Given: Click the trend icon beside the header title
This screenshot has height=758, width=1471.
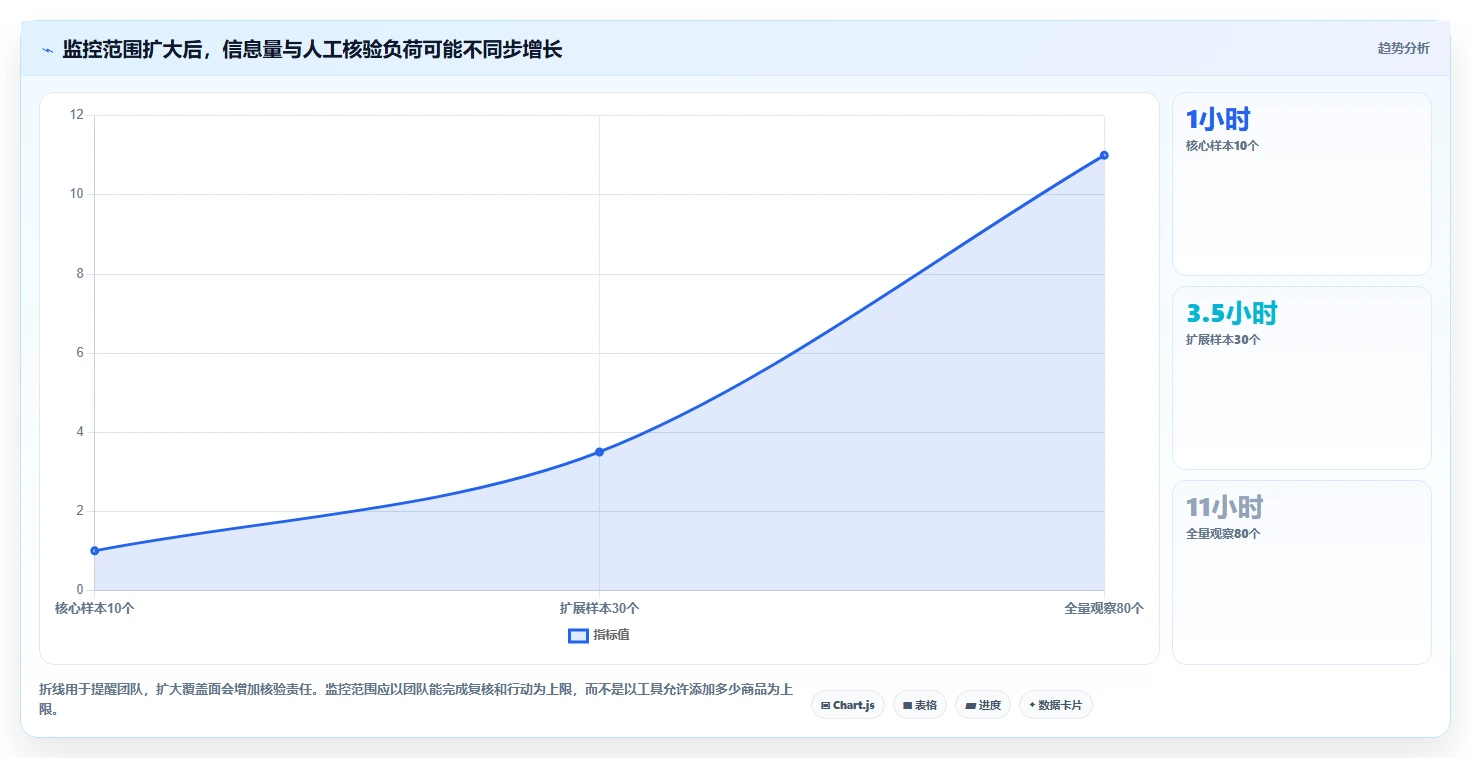Looking at the screenshot, I should (47, 50).
